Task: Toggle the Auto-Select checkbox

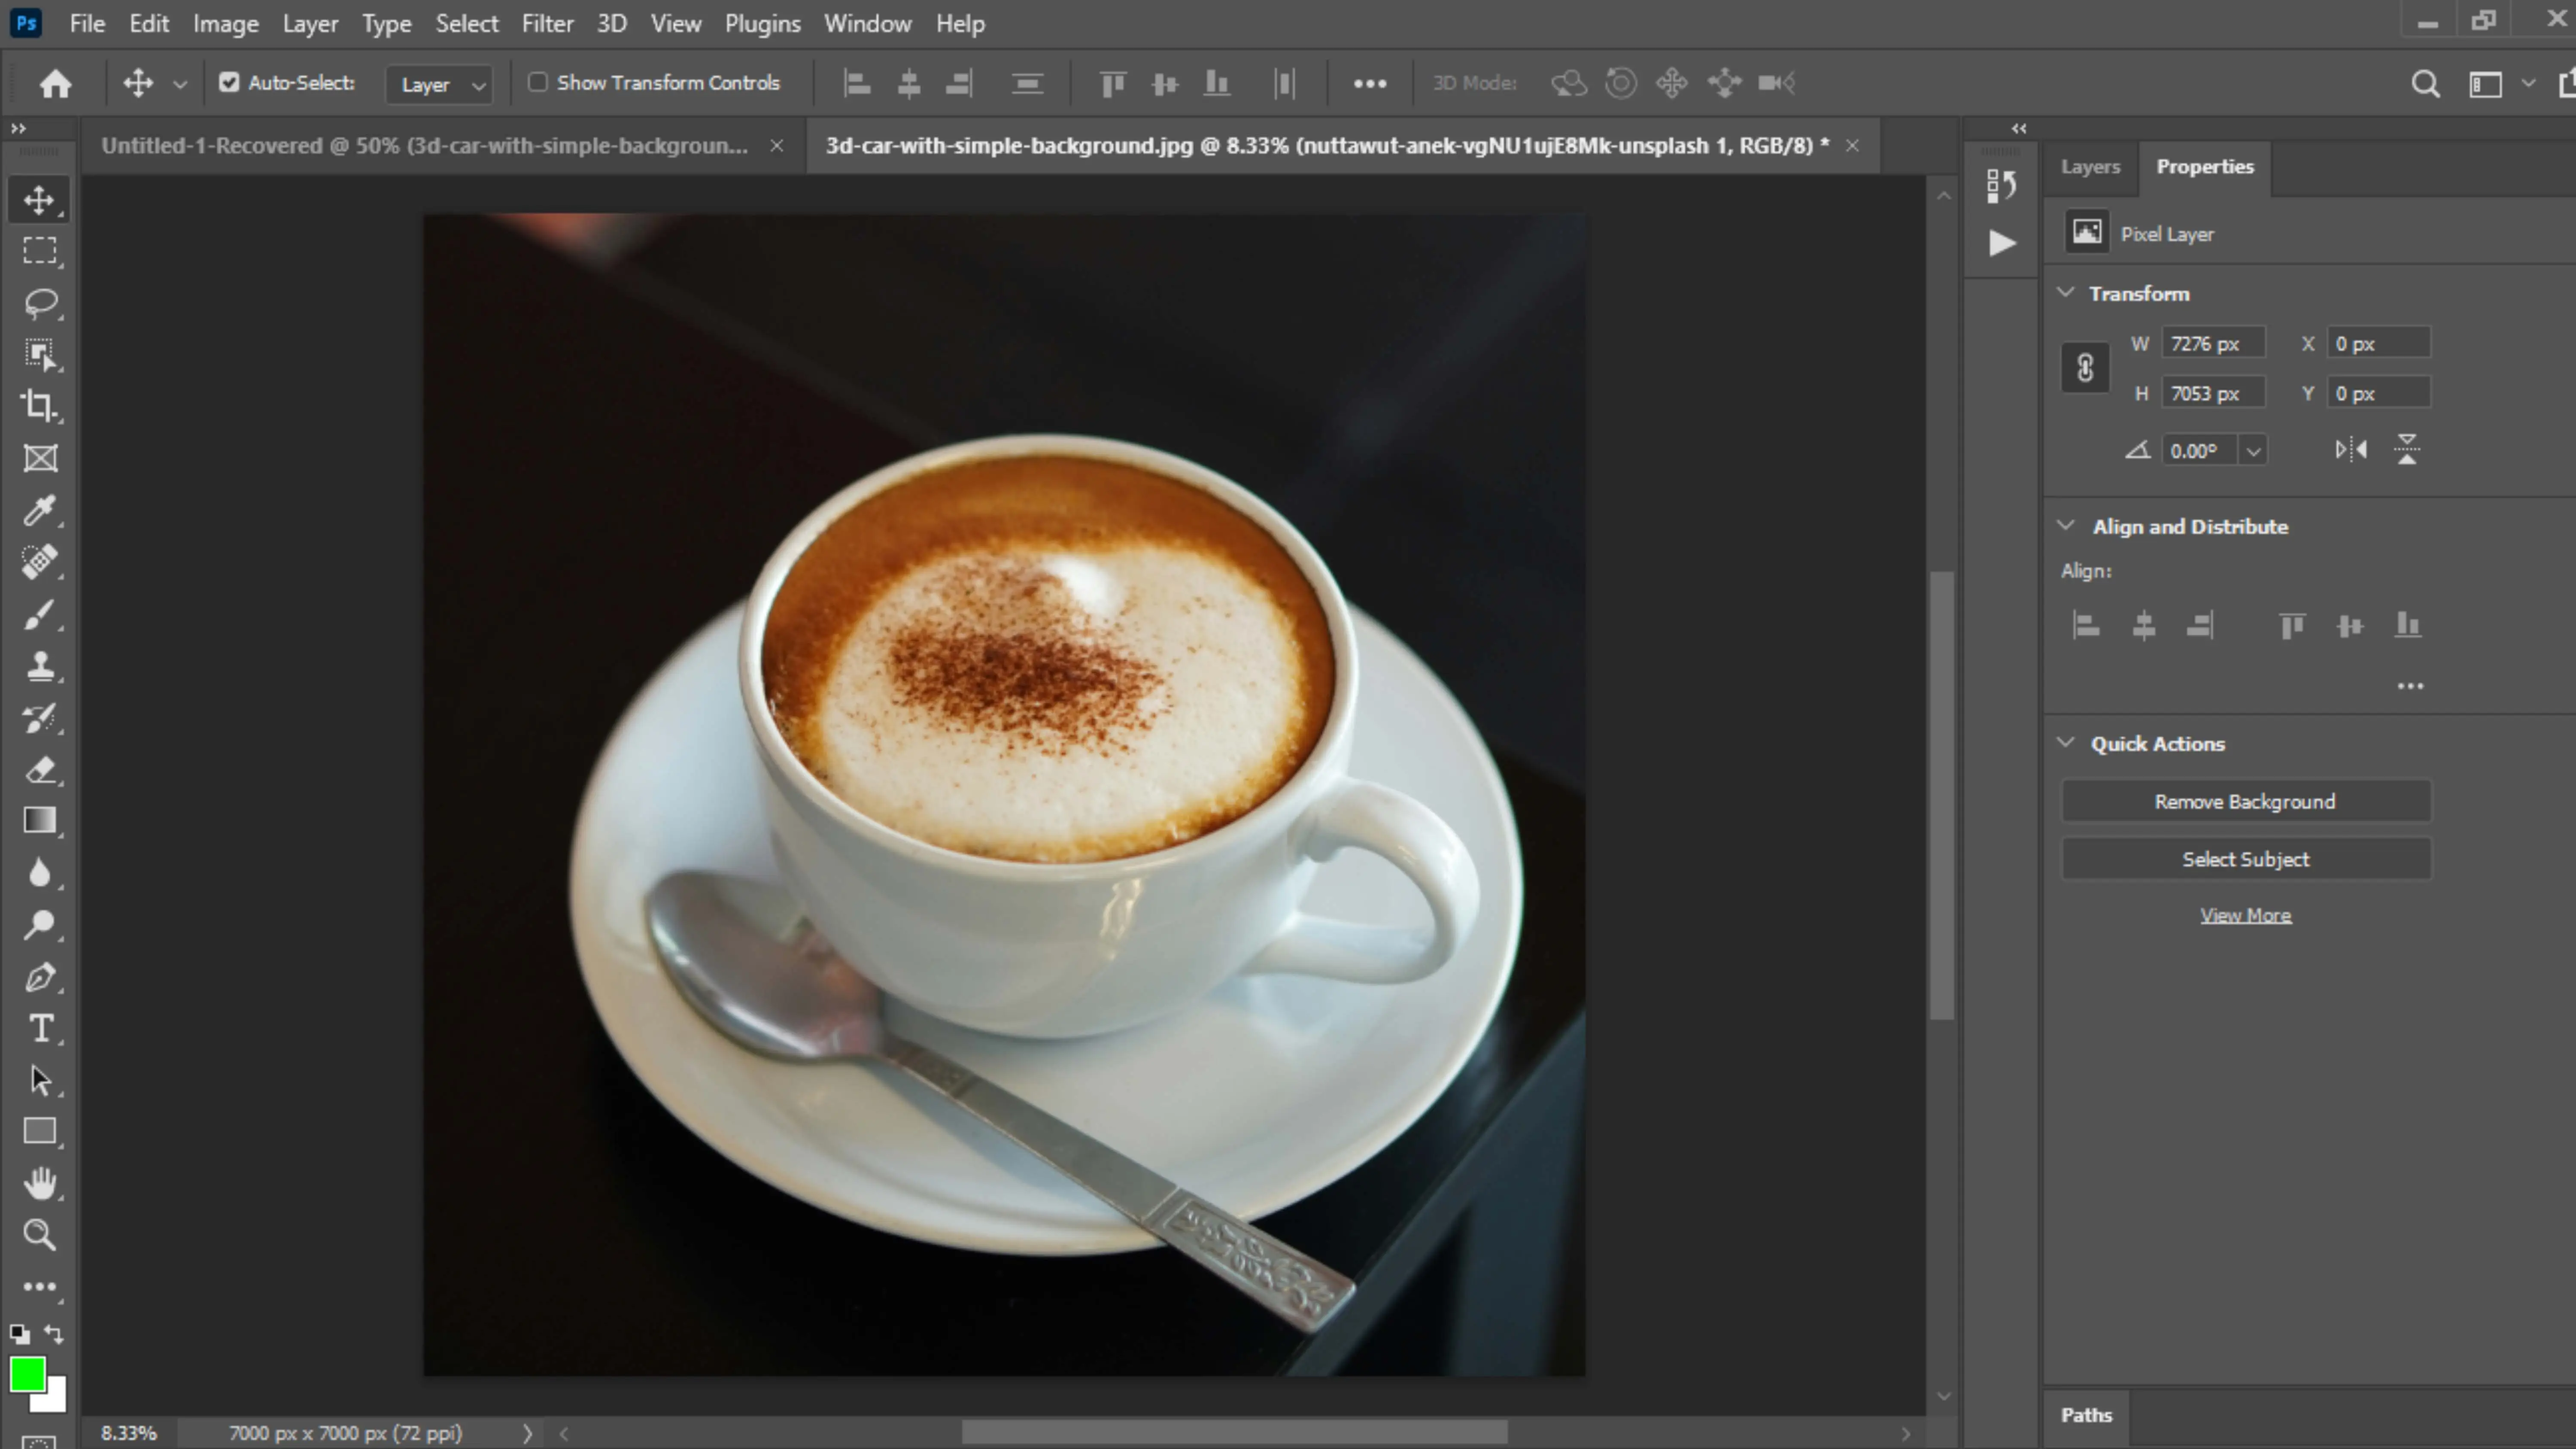Action: pos(229,83)
